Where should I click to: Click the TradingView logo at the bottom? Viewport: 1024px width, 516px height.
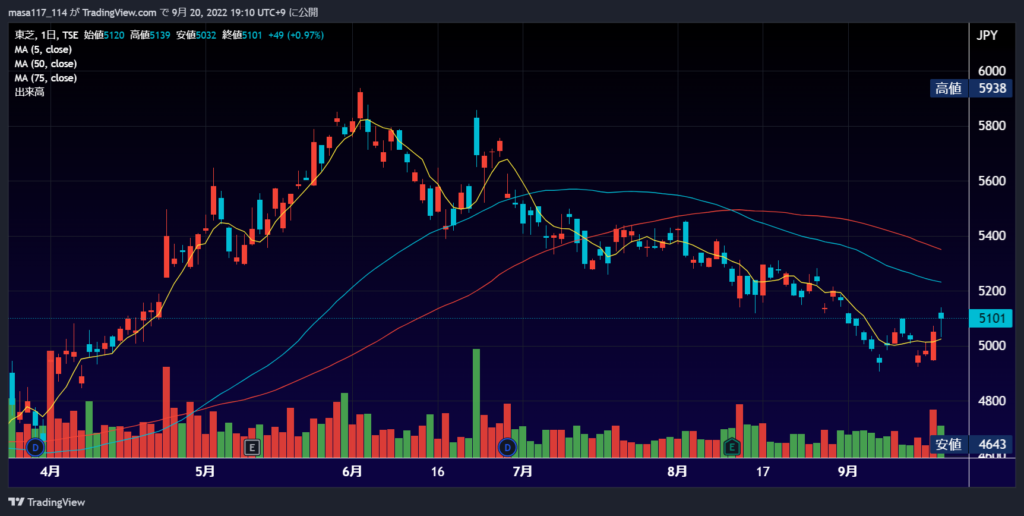(x=46, y=502)
